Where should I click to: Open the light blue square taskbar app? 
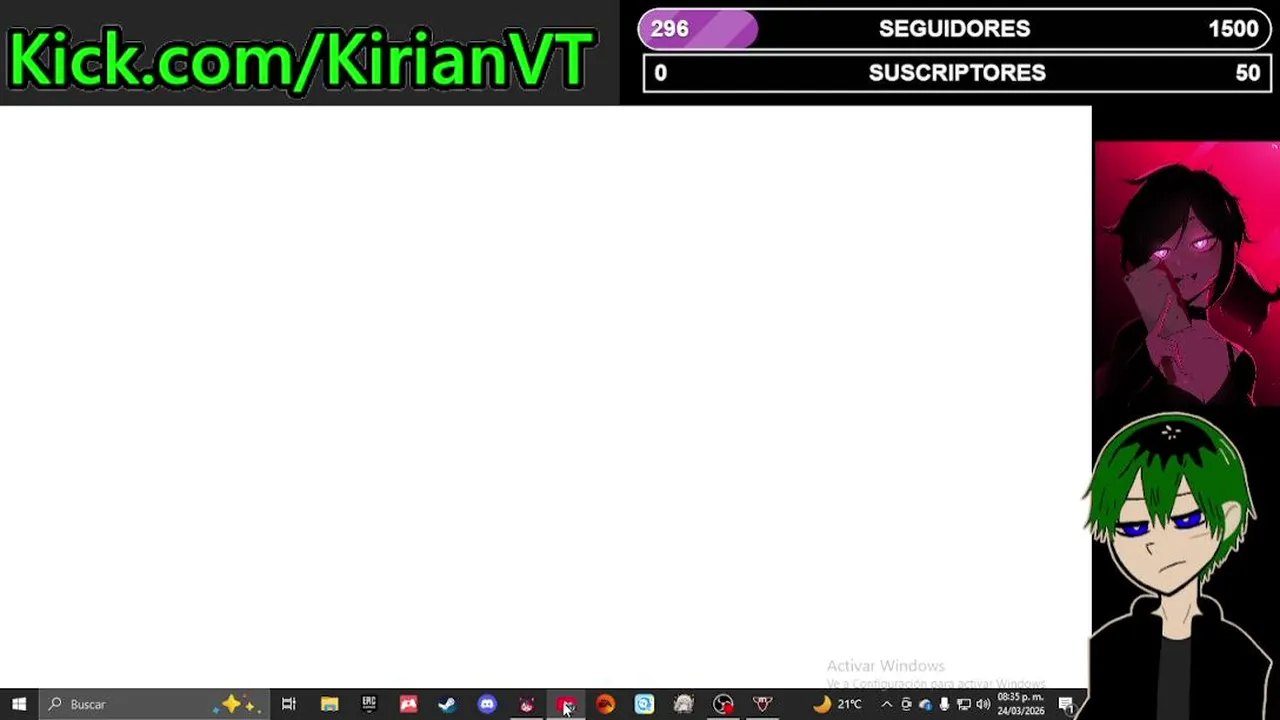[x=644, y=704]
